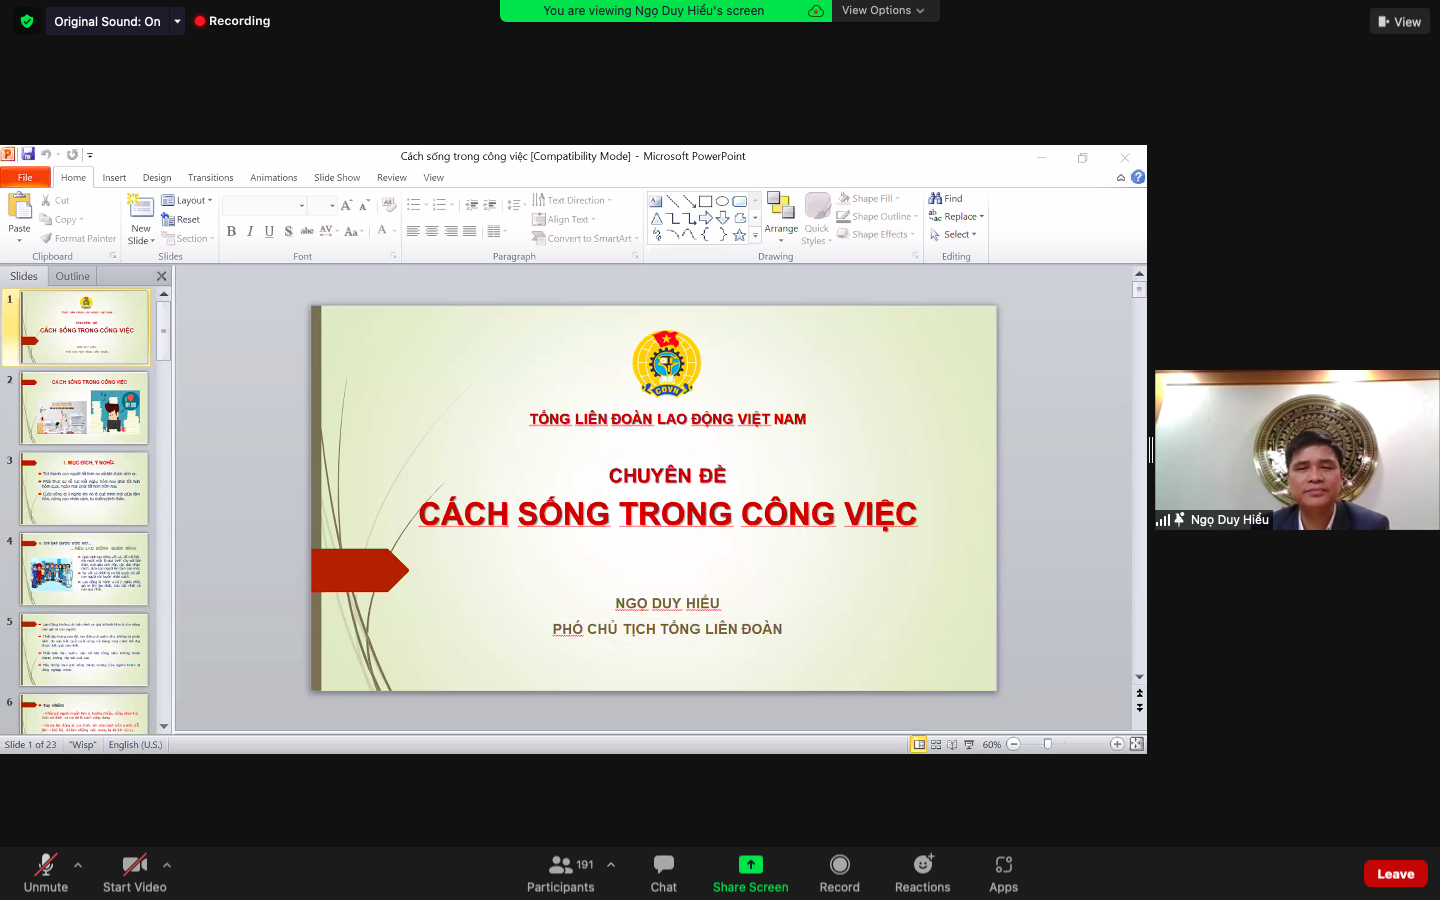This screenshot has width=1440, height=900.
Task: Click the Share Screen icon
Action: click(750, 865)
